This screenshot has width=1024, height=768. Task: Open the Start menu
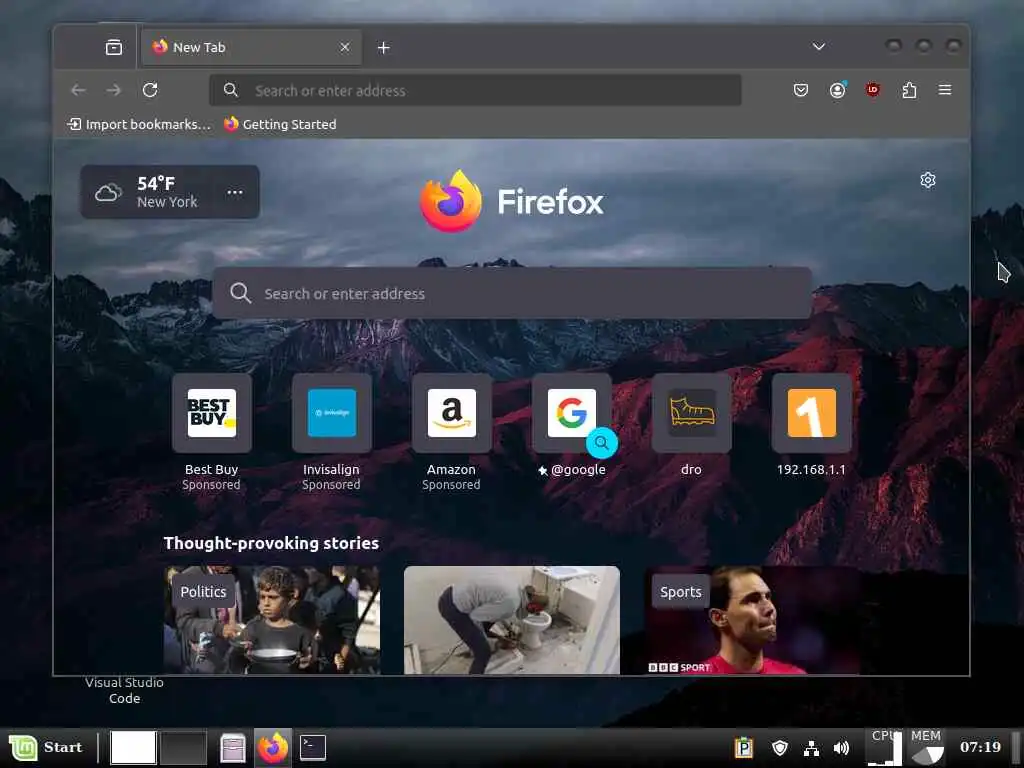[x=46, y=747]
